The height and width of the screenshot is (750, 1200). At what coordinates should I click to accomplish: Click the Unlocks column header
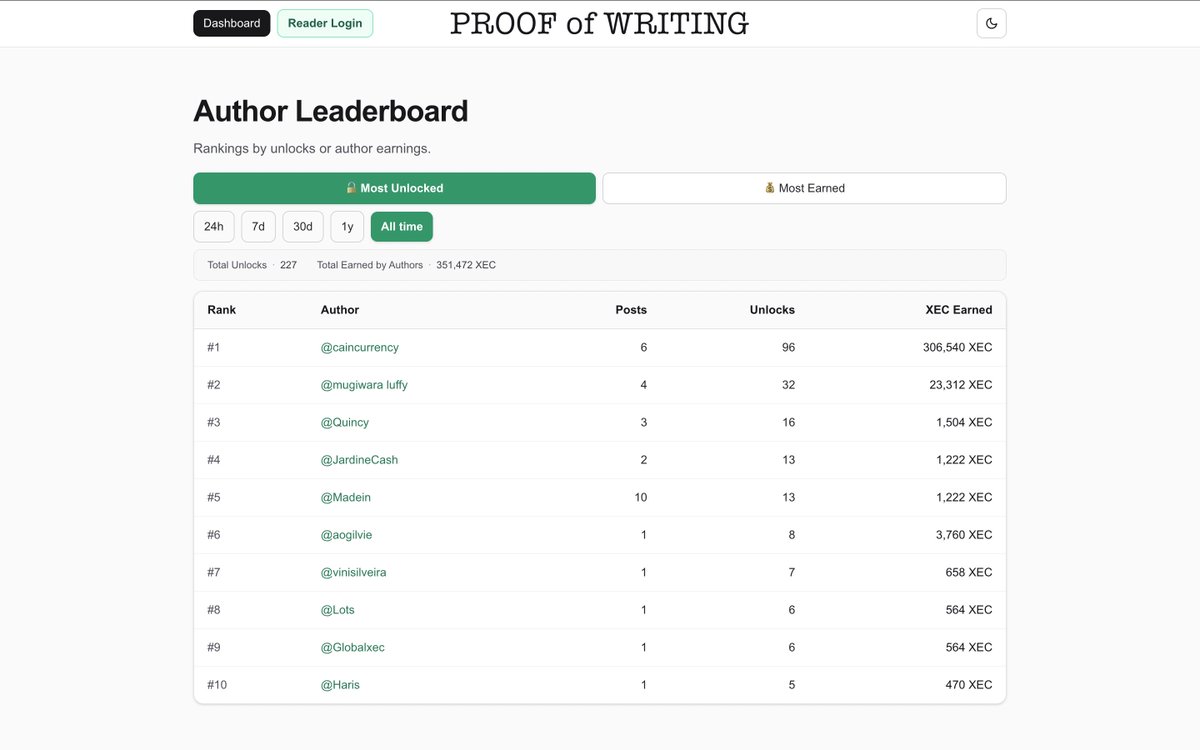click(772, 310)
